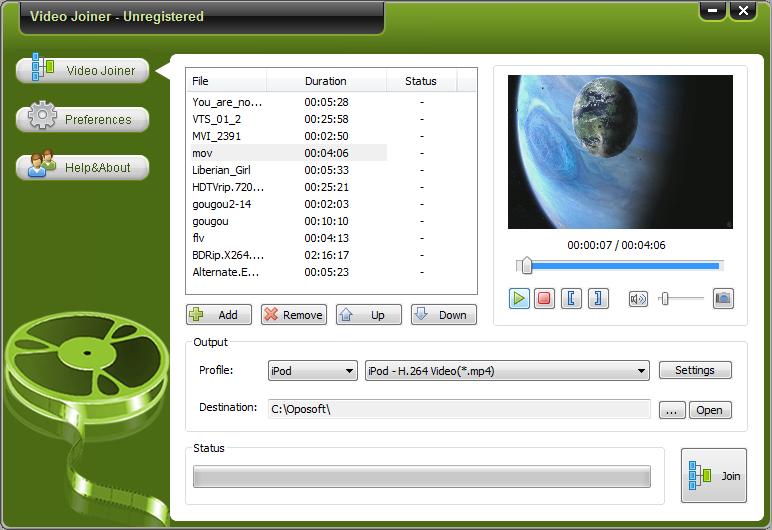The width and height of the screenshot is (772, 530).
Task: Stop the preview playback
Action: coord(544,298)
